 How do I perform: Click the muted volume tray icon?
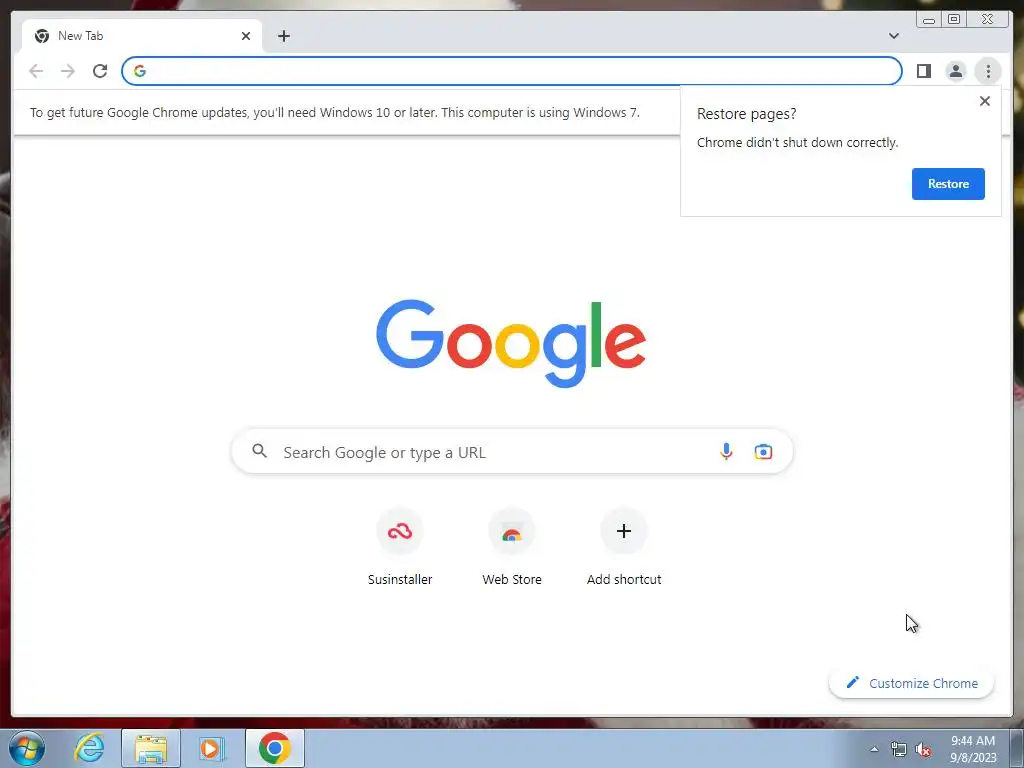point(923,749)
